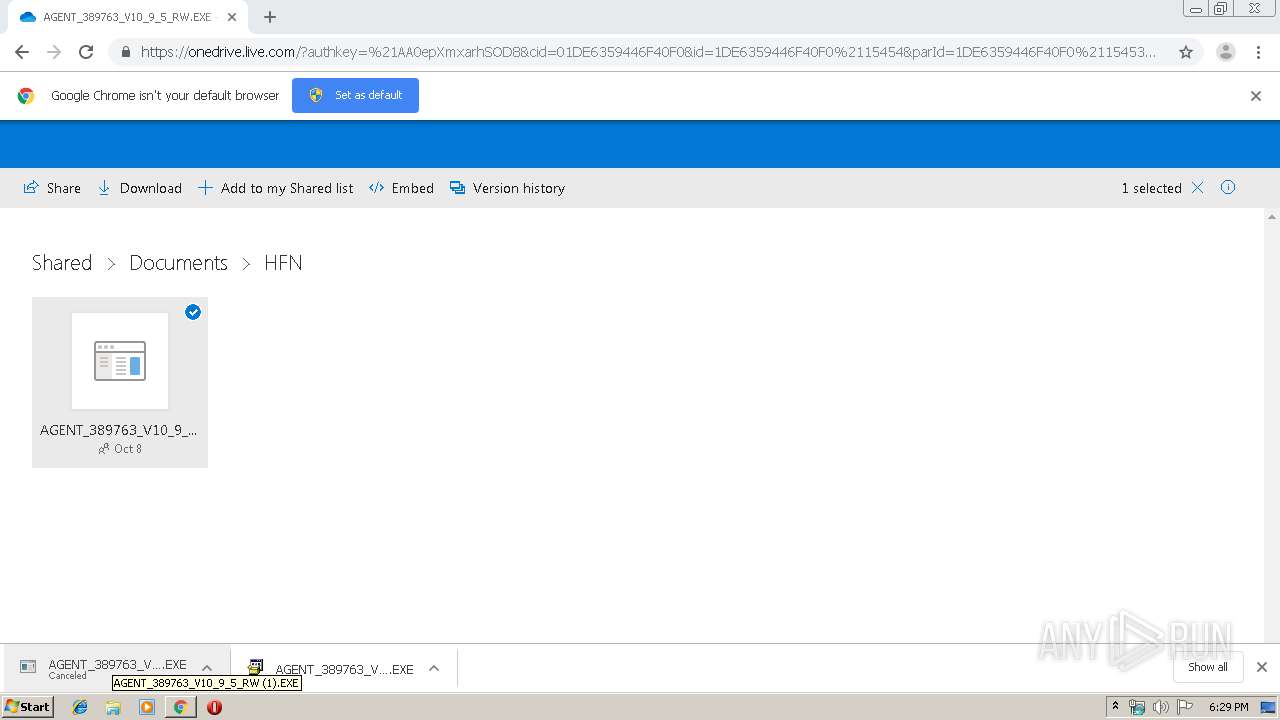Dismiss the default browser notification bar
The image size is (1280, 720).
tap(1256, 96)
